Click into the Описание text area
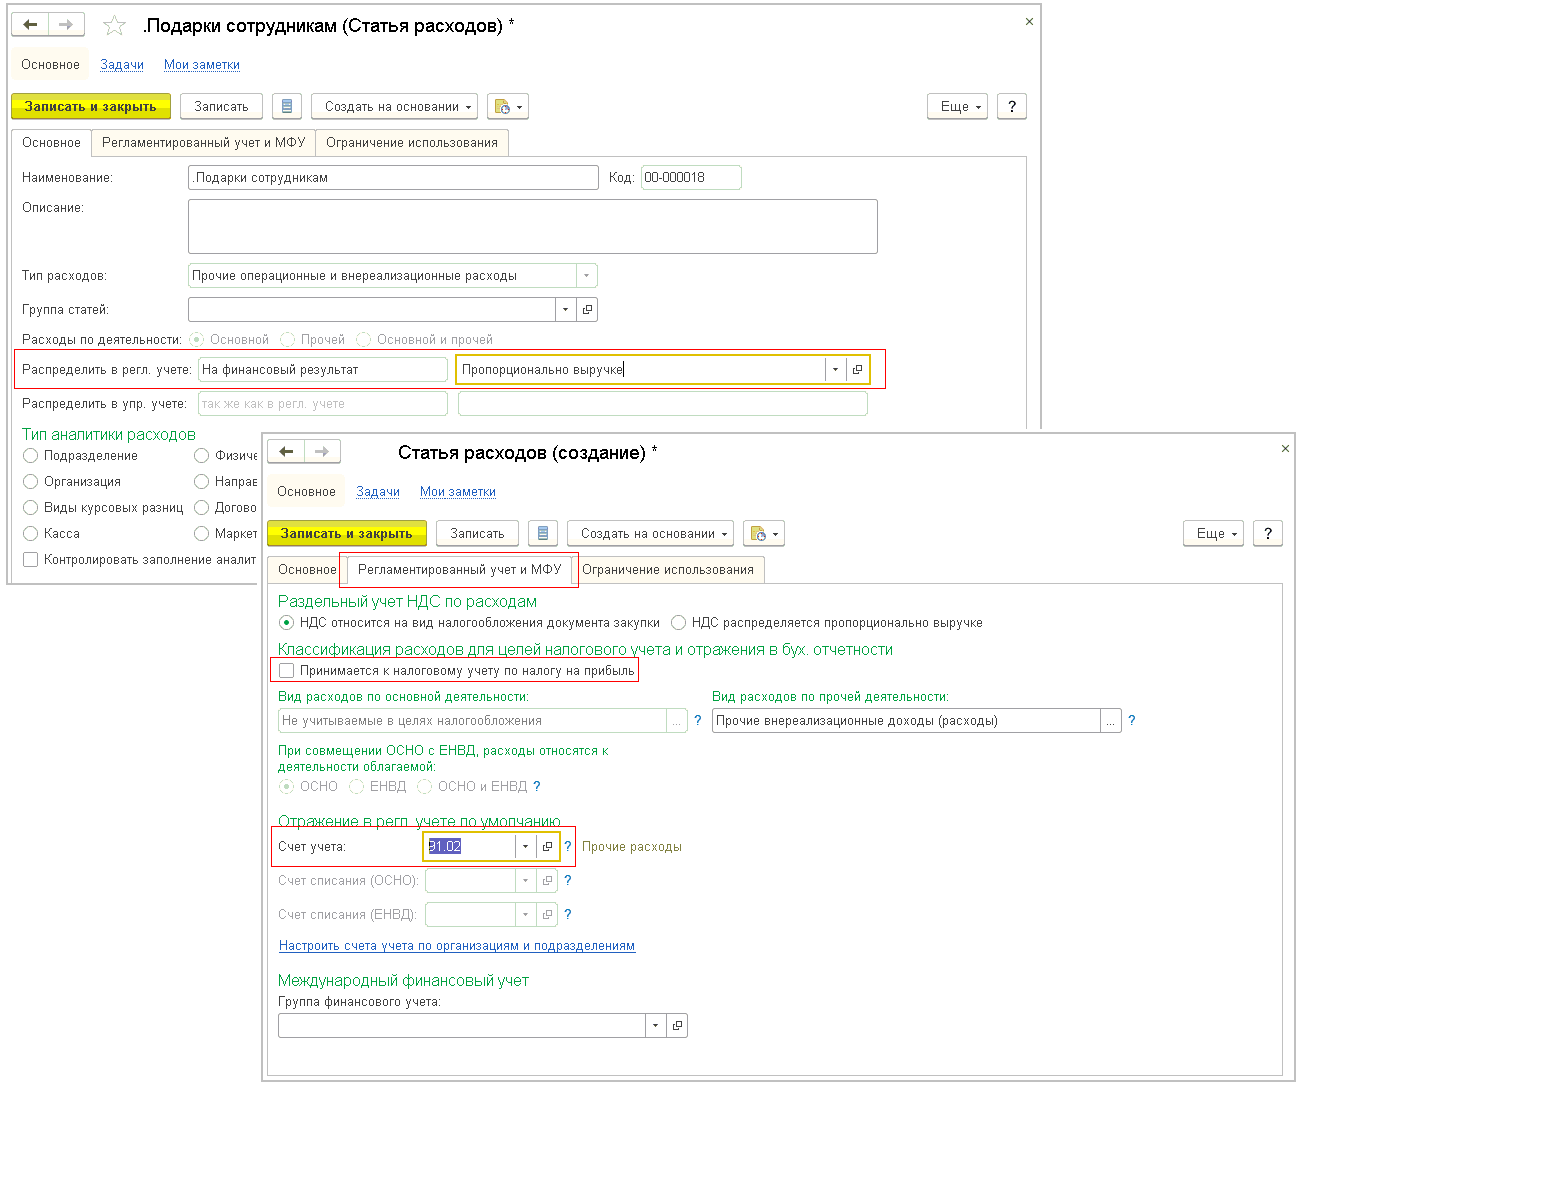This screenshot has width=1560, height=1196. [x=532, y=227]
